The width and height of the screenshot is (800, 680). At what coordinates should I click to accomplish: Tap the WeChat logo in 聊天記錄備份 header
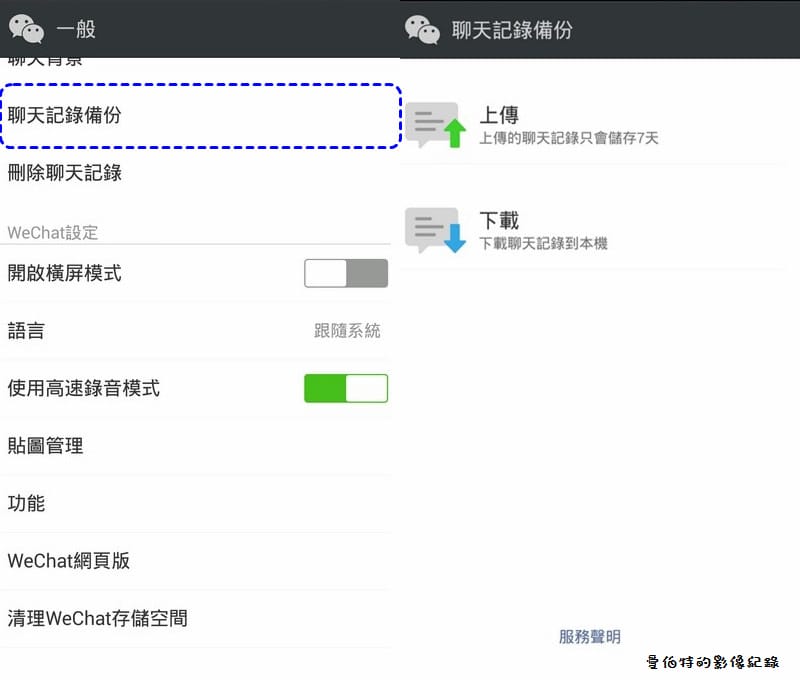pyautogui.click(x=422, y=30)
